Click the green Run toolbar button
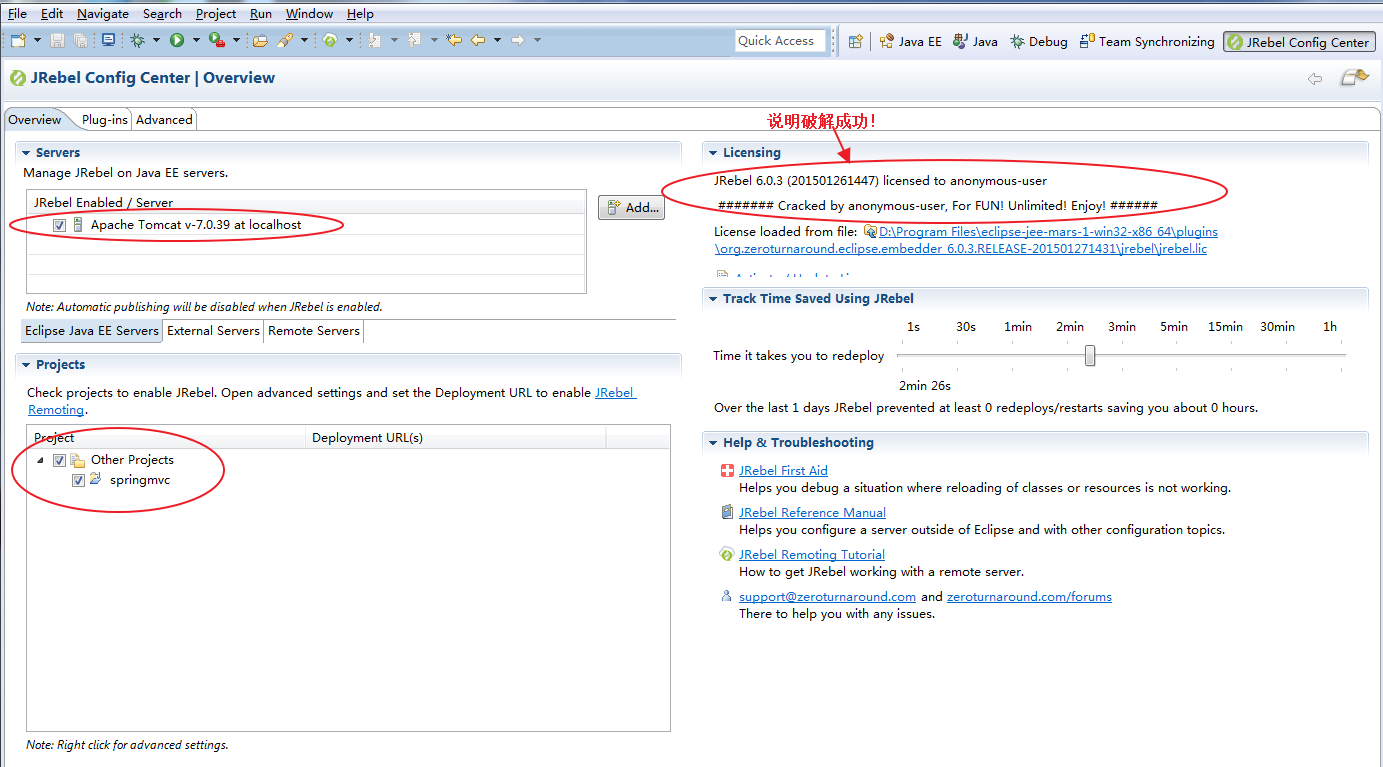The height and width of the screenshot is (767, 1383). coord(177,40)
